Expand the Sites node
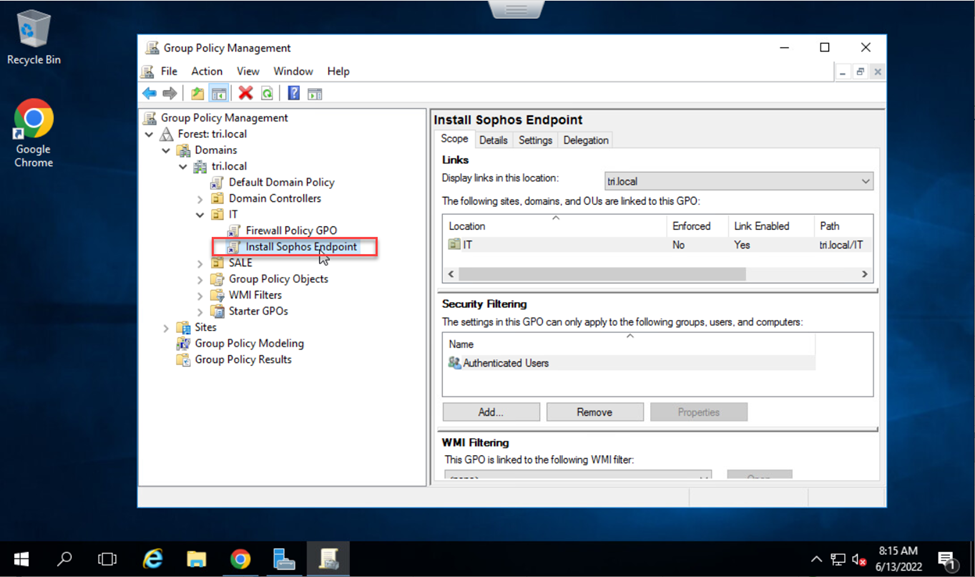 tap(166, 328)
